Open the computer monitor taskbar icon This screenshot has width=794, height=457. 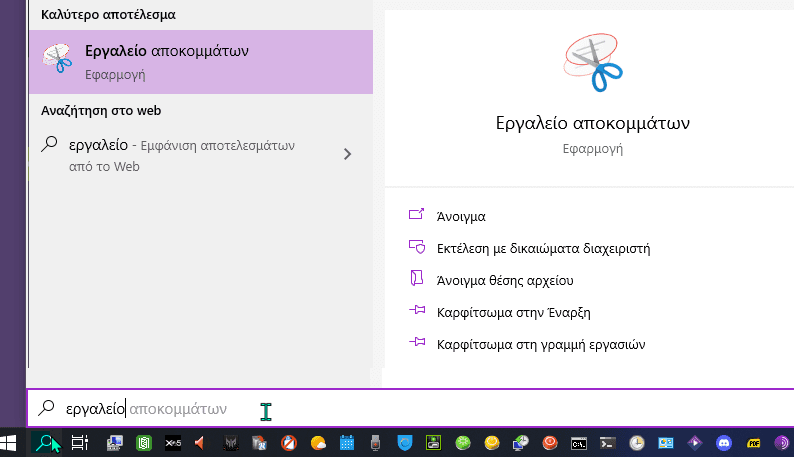tap(114, 443)
